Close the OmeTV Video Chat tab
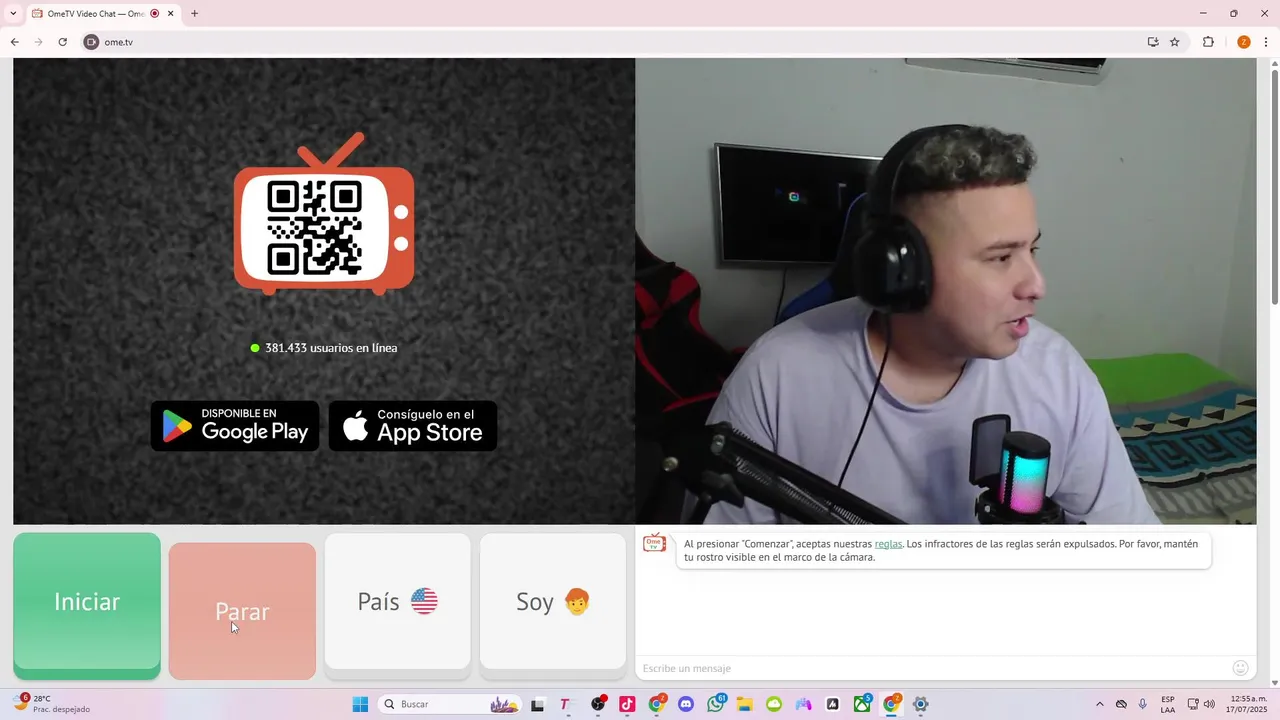 (170, 14)
